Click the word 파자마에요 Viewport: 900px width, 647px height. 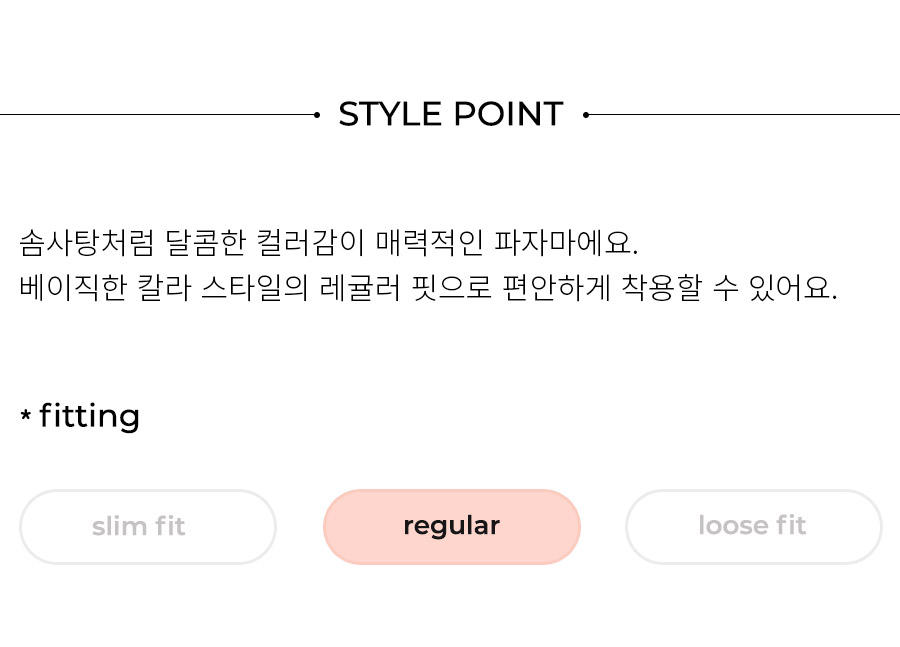(566, 242)
